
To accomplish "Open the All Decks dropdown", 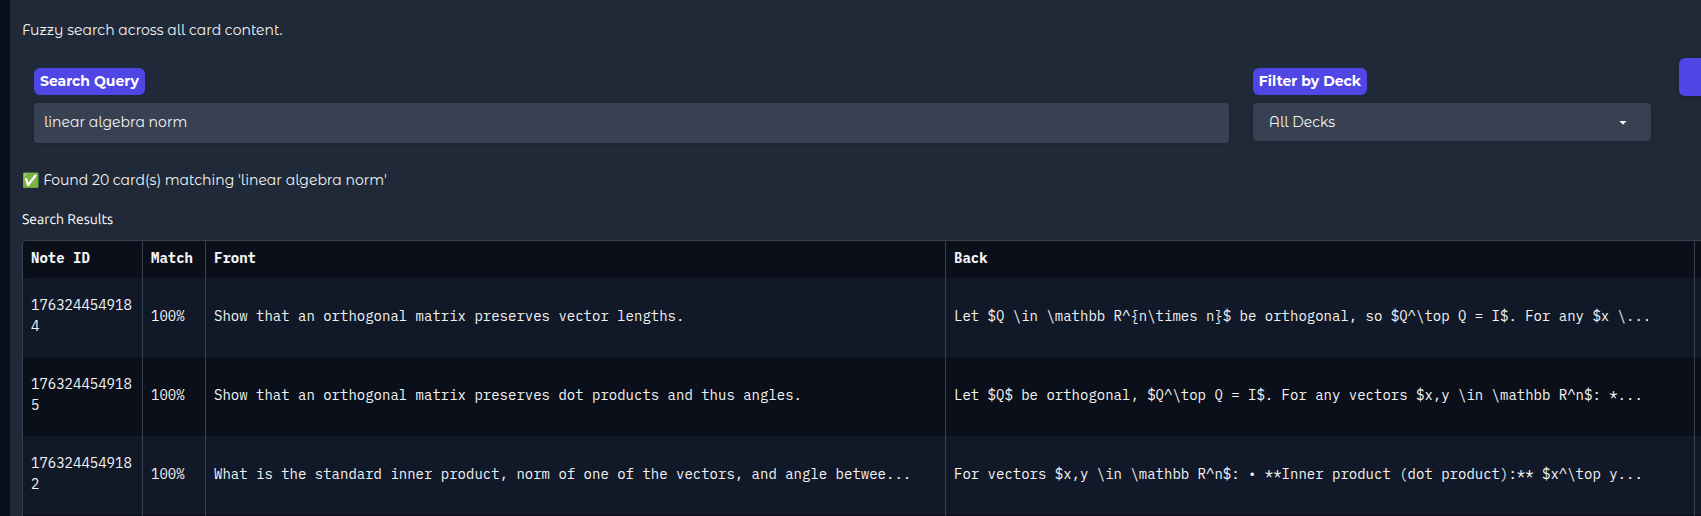I will 1450,122.
